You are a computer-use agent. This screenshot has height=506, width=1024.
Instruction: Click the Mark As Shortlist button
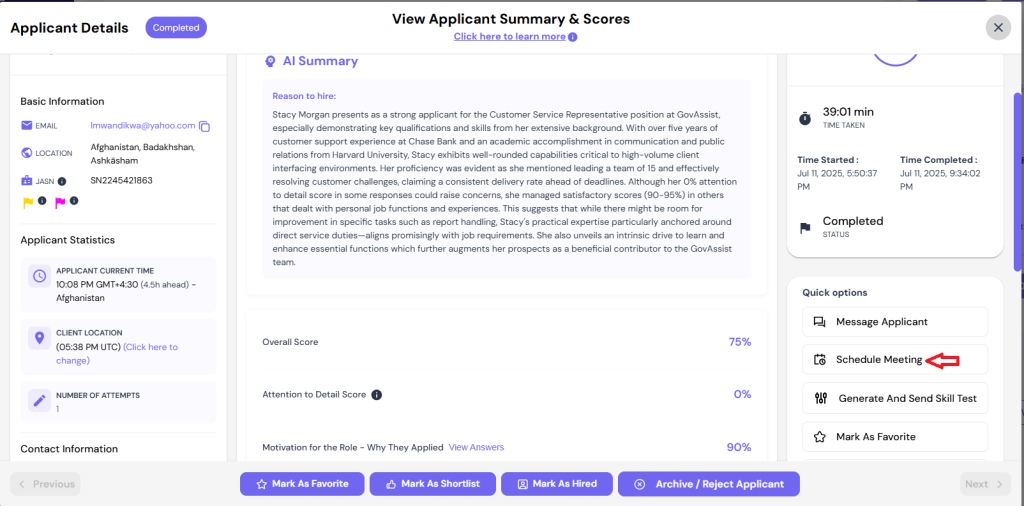coord(433,484)
